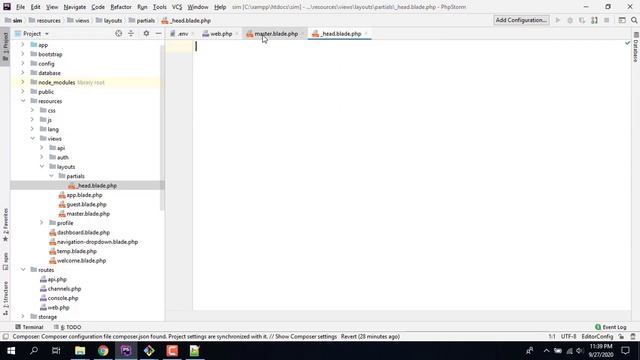The image size is (640, 360).
Task: Select app.blade.php in project tree
Action: click(84, 195)
